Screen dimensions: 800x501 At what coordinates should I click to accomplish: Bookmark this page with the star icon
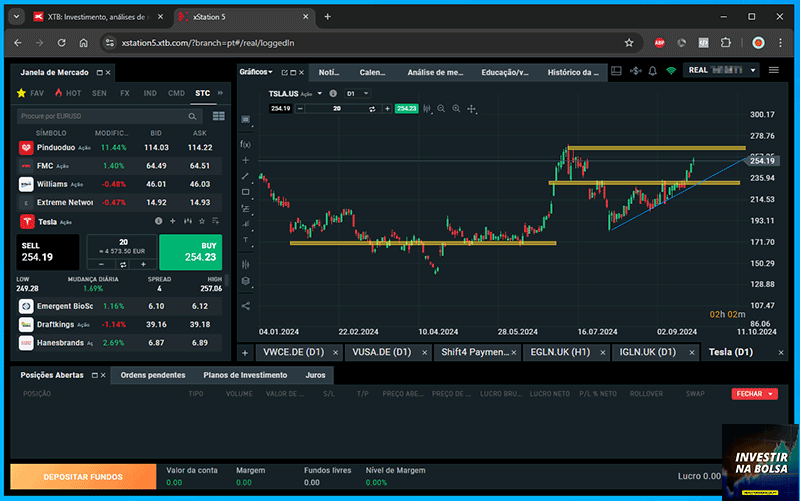tap(629, 43)
